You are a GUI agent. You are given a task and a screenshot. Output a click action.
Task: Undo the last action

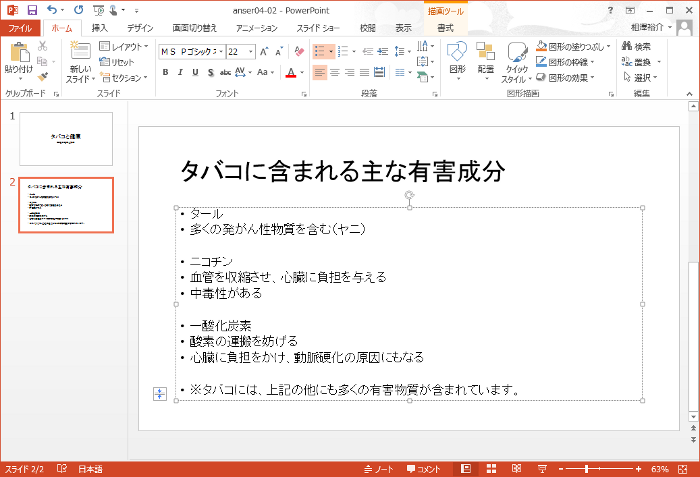tap(52, 10)
